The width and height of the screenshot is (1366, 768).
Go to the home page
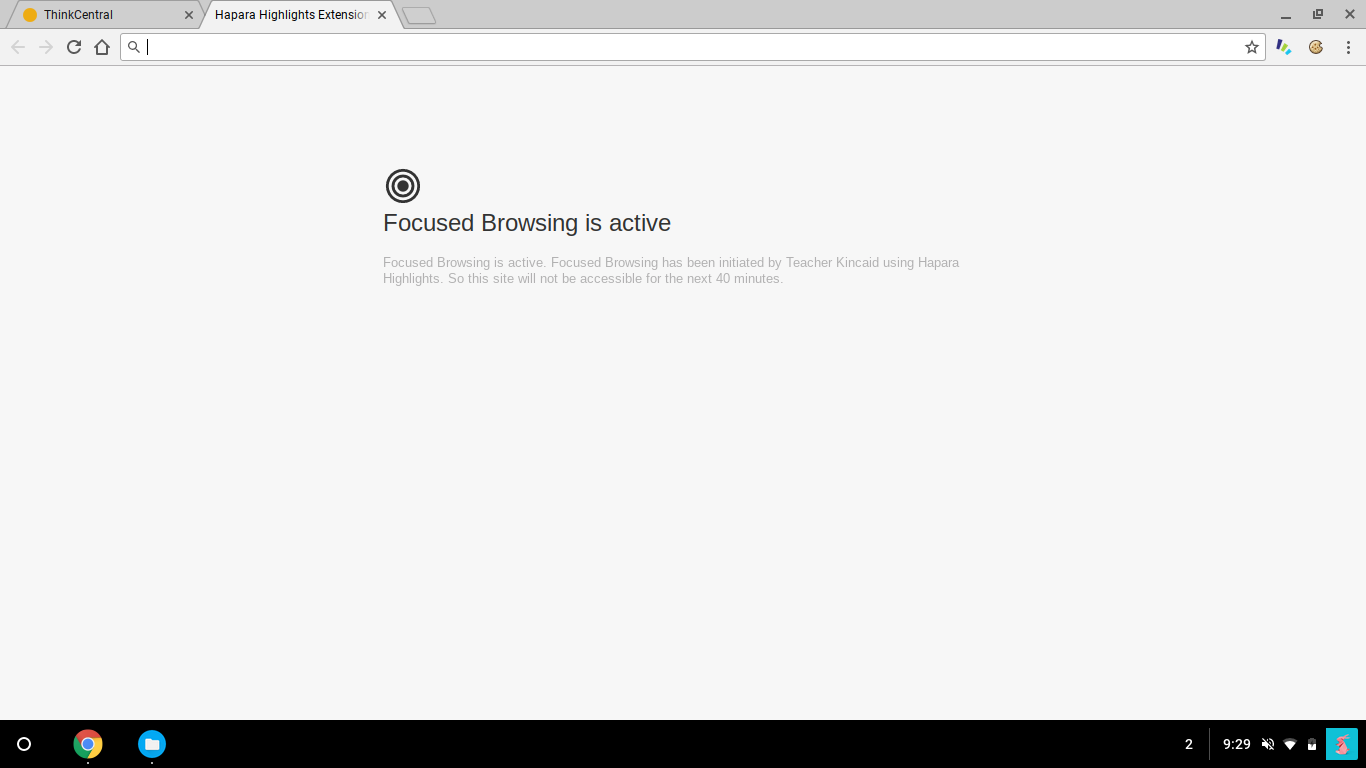click(102, 47)
